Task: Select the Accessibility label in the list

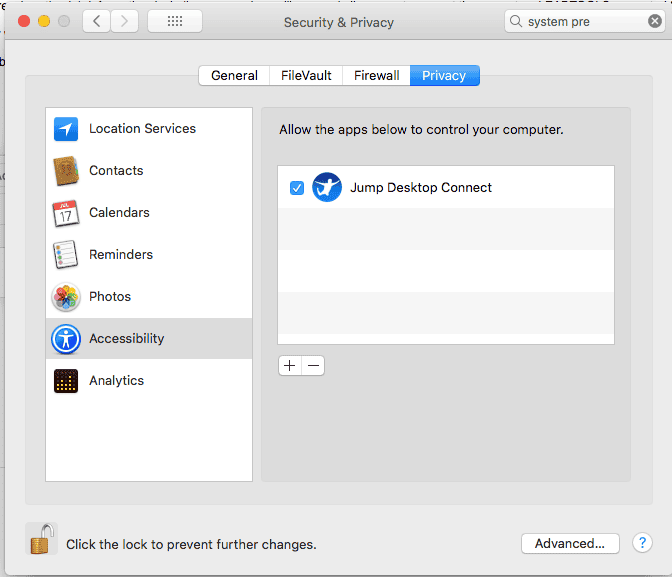Action: click(126, 339)
